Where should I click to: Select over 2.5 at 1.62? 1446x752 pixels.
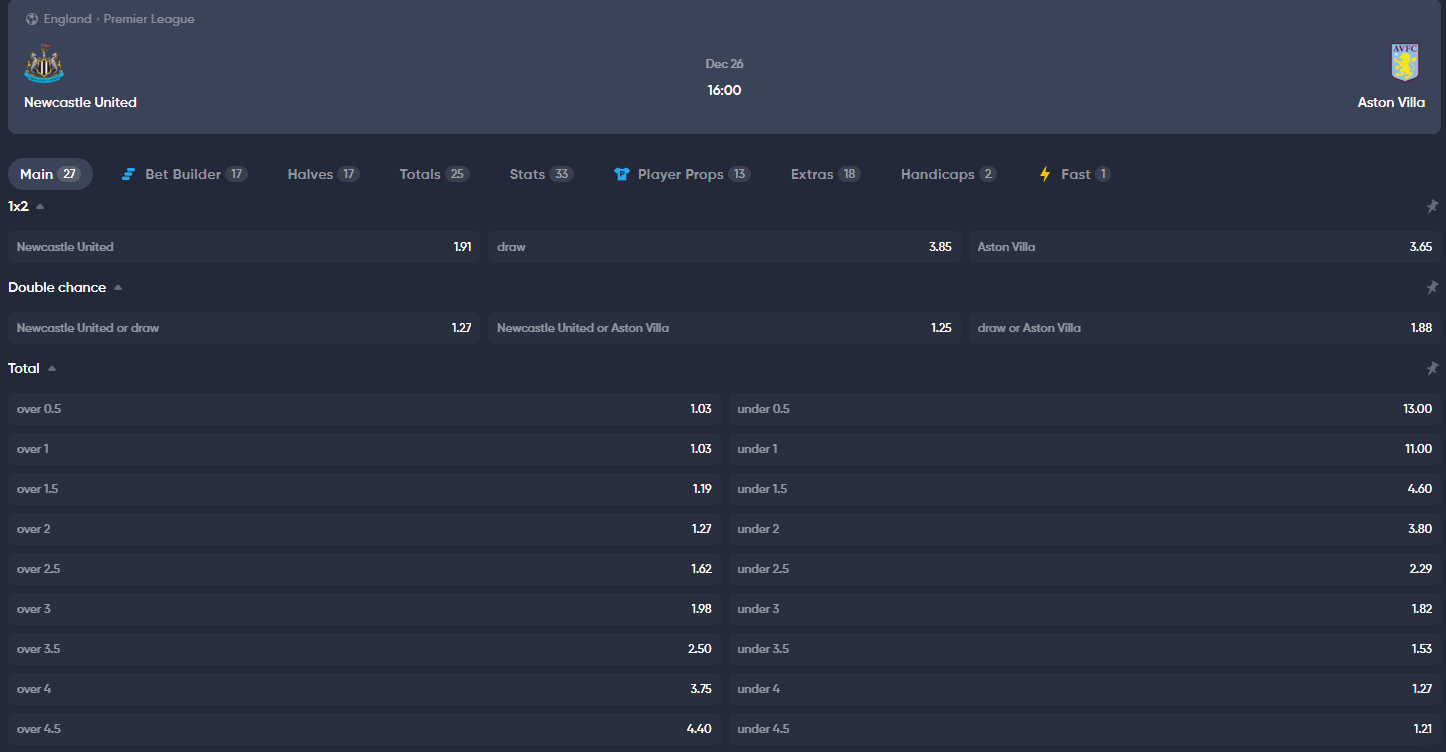[364, 569]
